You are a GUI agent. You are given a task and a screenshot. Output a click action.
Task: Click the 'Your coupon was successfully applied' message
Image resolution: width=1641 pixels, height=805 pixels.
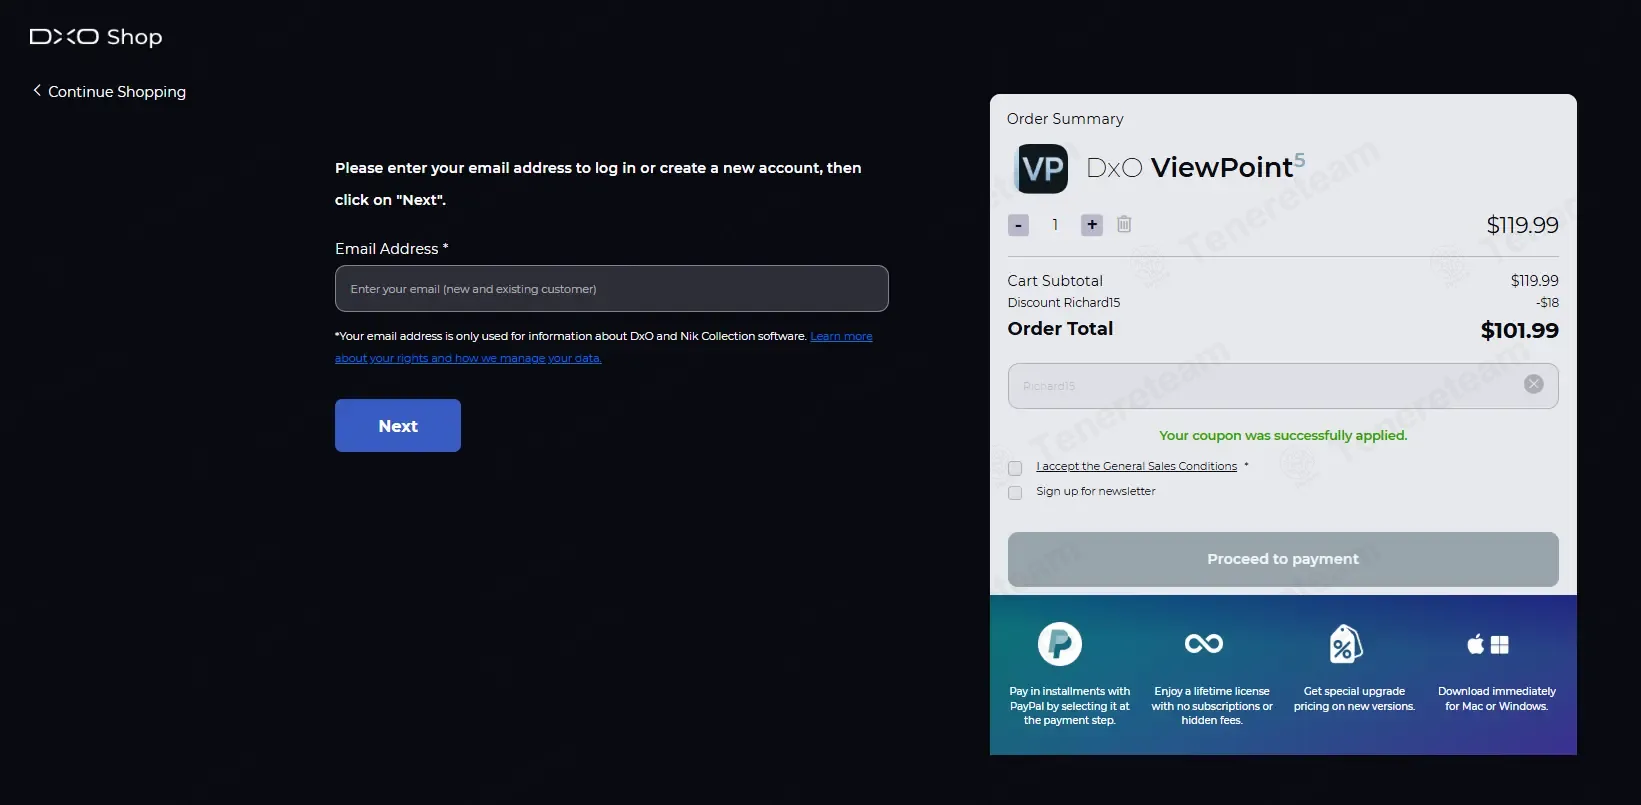1283,435
